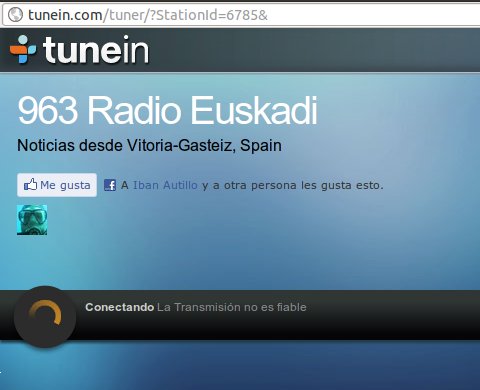Open the home page via tunein wordmark
Screen dimensions: 480x390
click(96, 50)
